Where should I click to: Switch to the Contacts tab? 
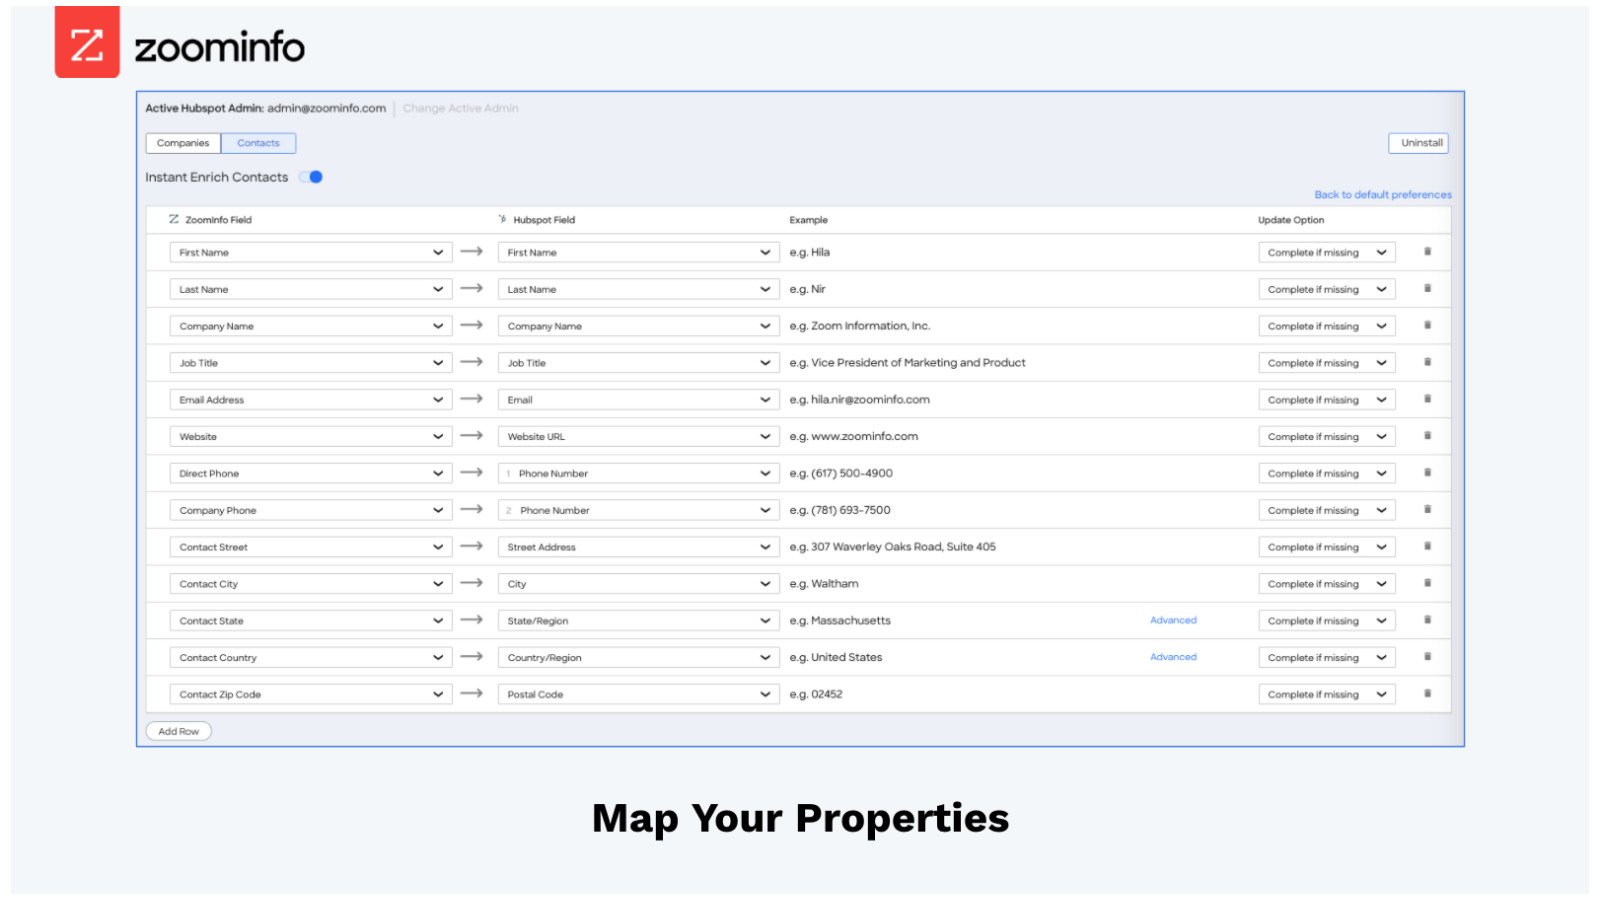(258, 143)
